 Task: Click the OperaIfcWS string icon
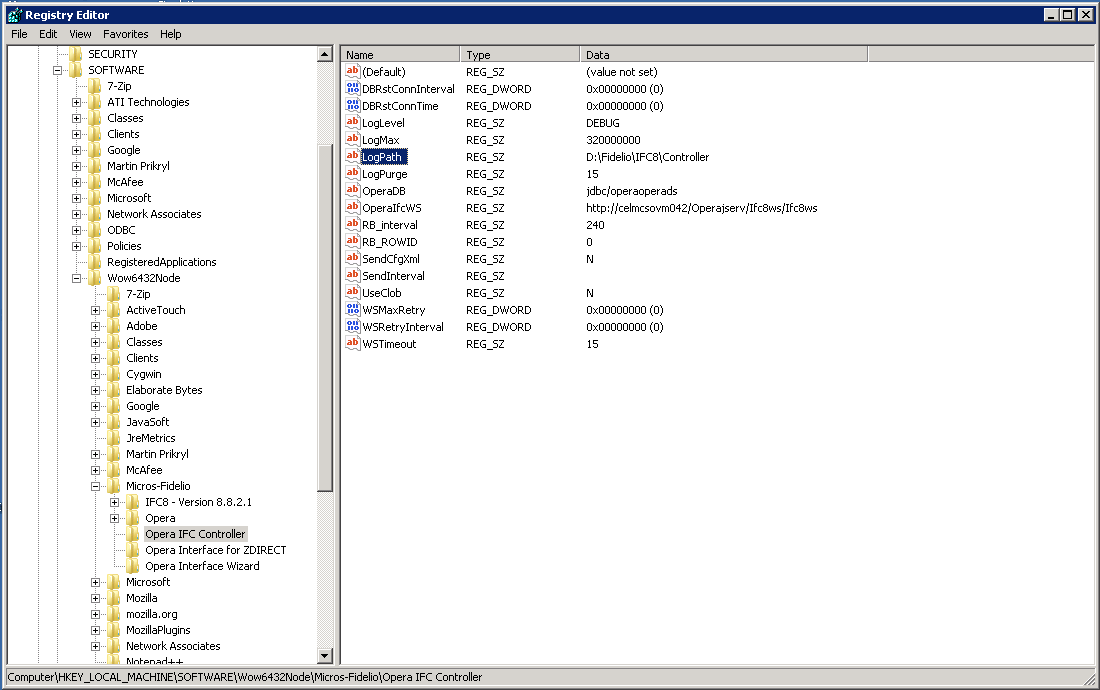352,208
